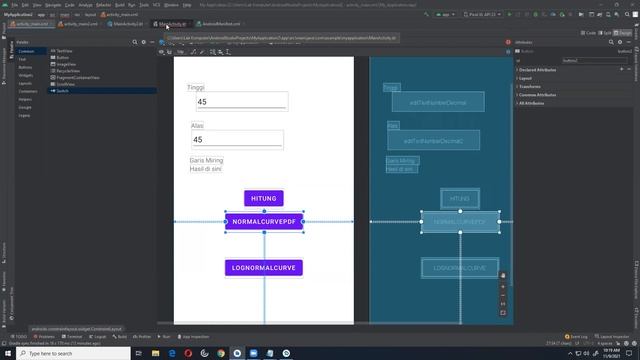Open the Refactor menu
Viewport: 640px width, 360px height.
click(x=103, y=5)
